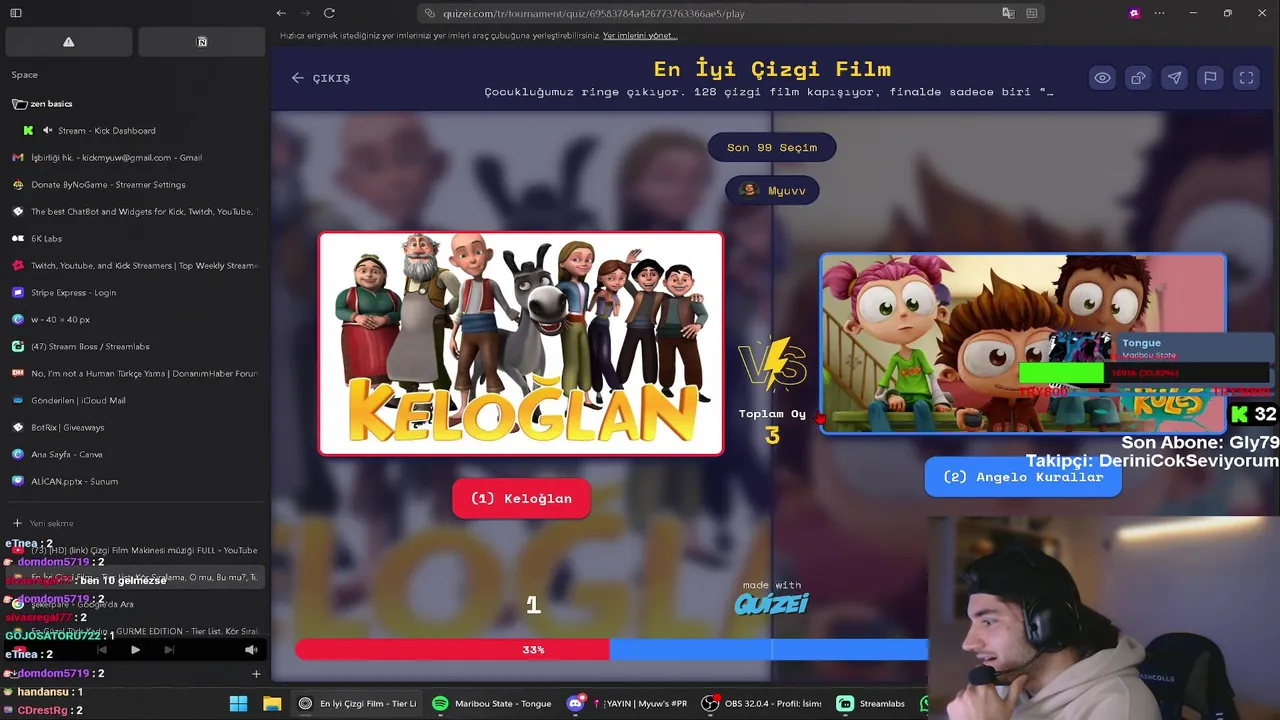Open 'Yer imlerini yönet...' bookmarks link
Image resolution: width=1280 pixels, height=720 pixels.
[x=640, y=36]
